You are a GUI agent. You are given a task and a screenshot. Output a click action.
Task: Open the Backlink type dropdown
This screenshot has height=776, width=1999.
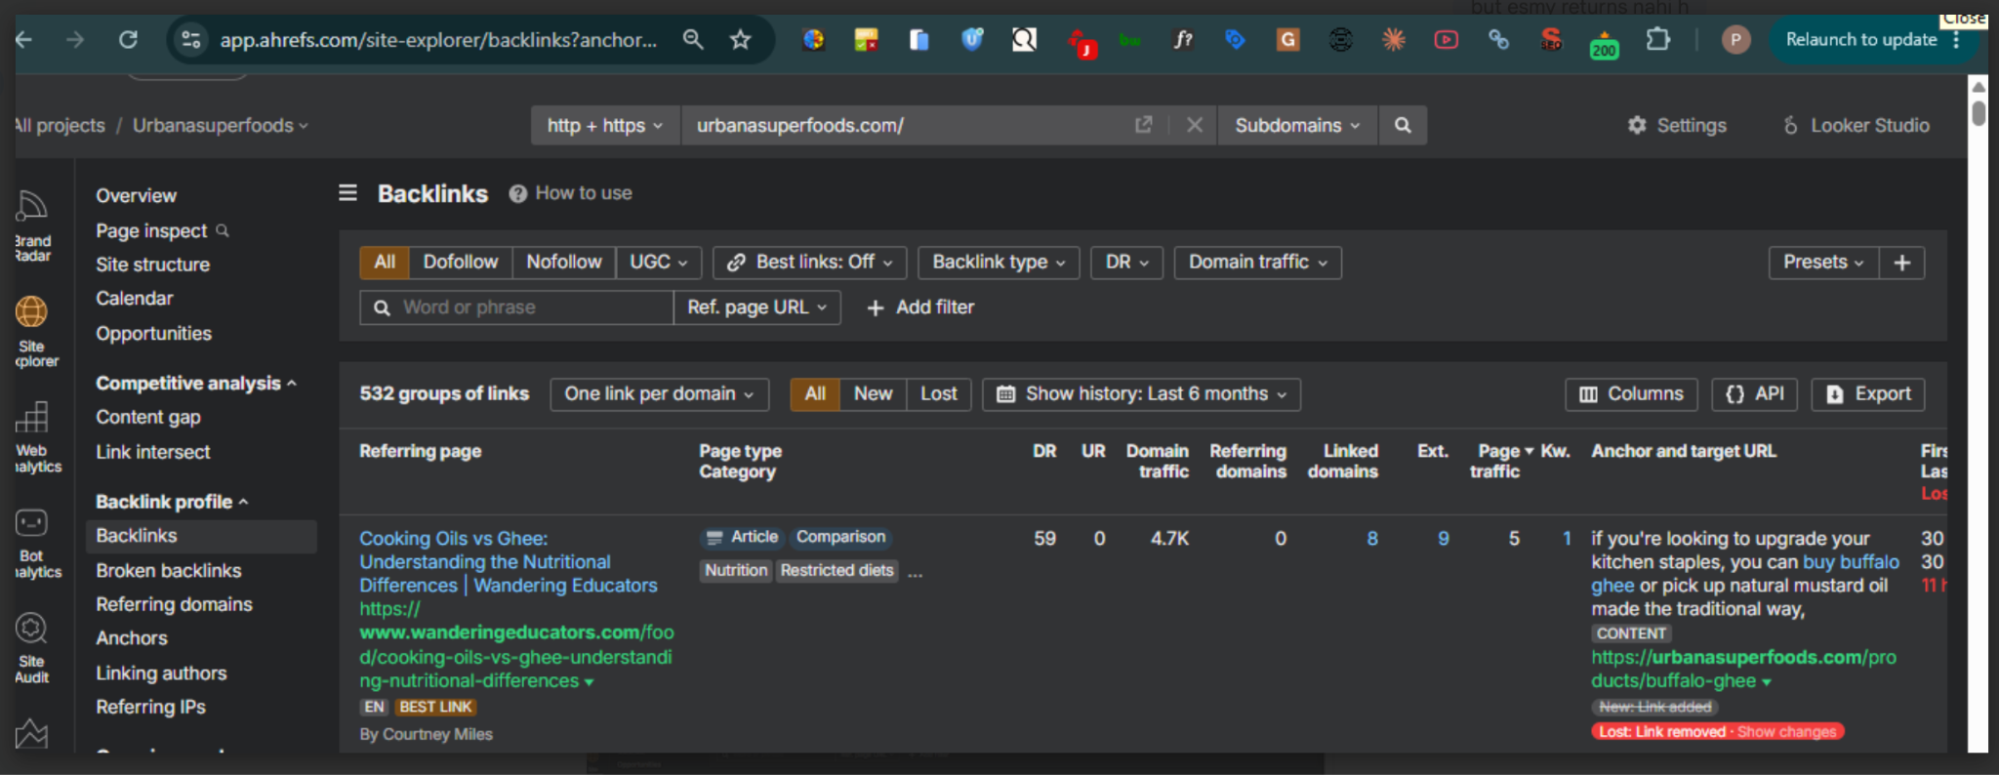(x=998, y=262)
